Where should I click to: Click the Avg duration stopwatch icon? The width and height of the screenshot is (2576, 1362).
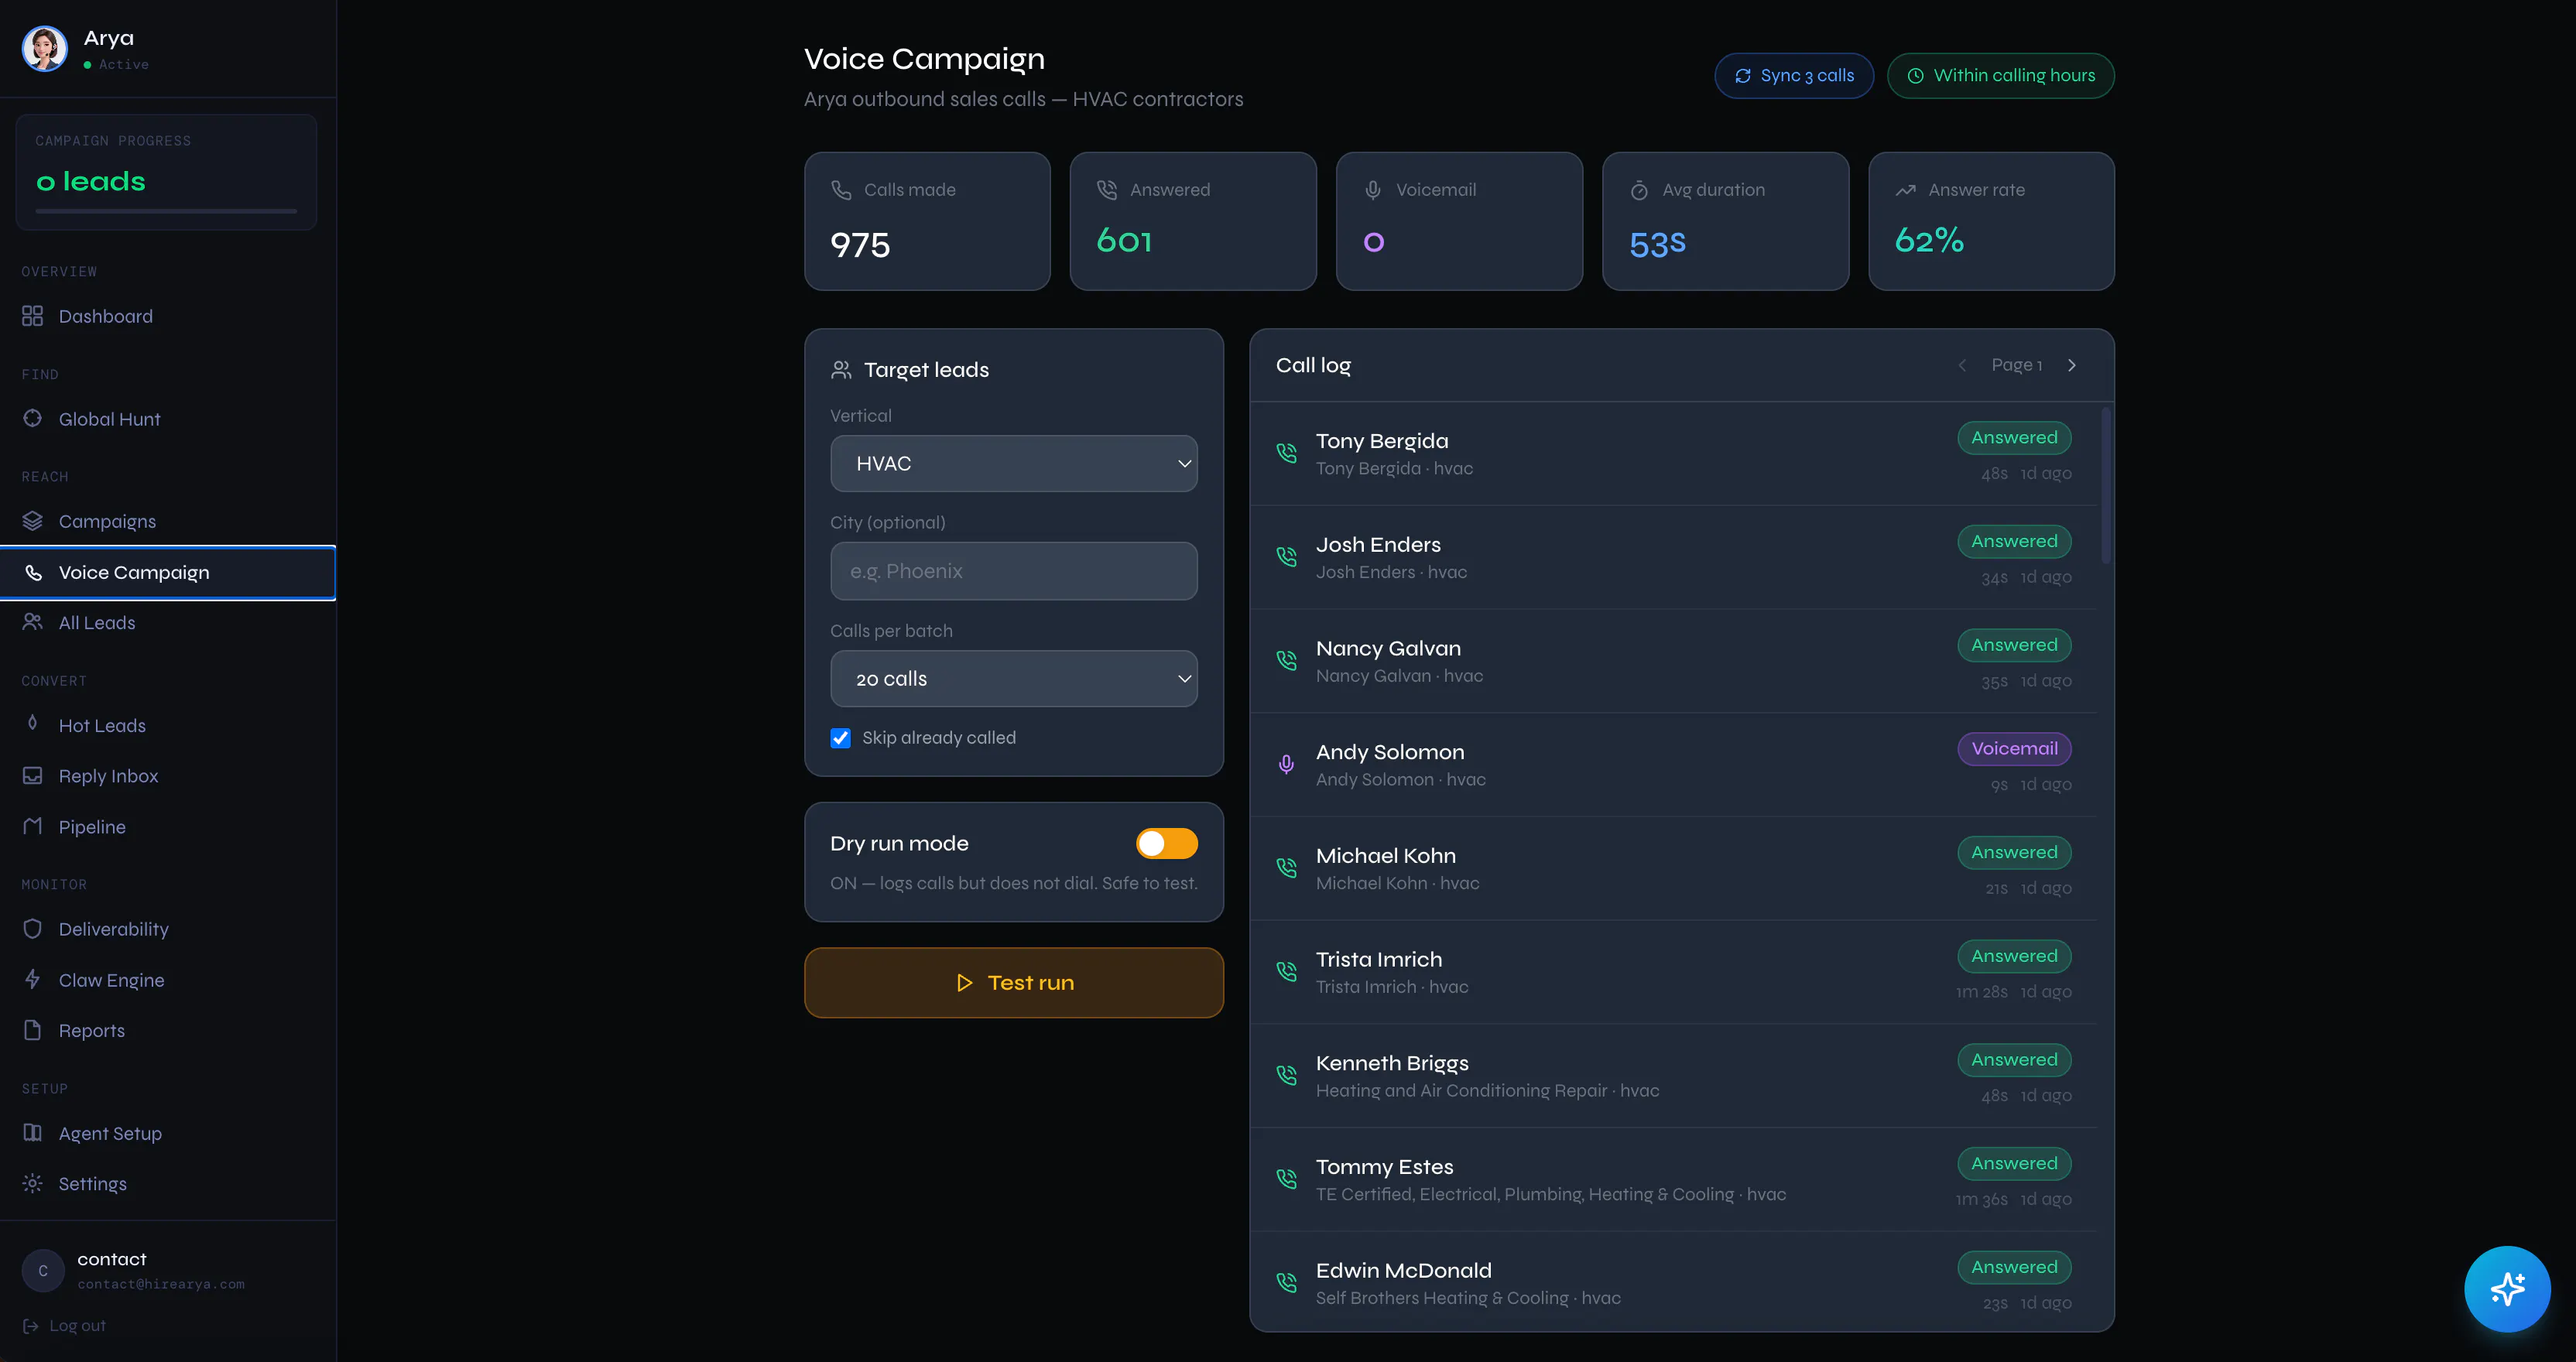click(1639, 190)
